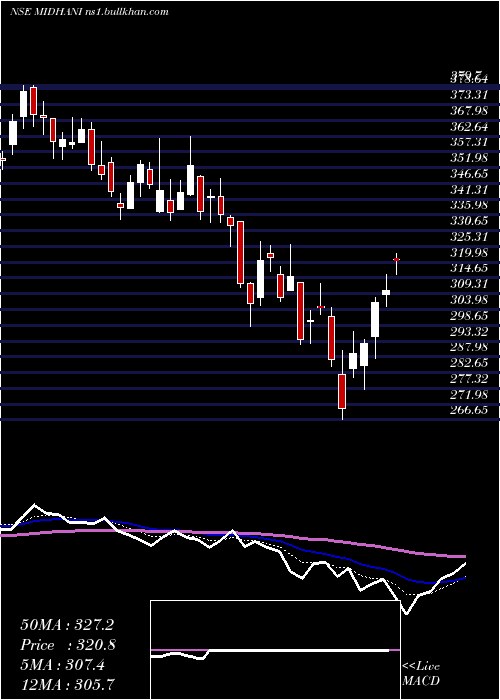Screen dimensions: 500x700
Task: Select the 346.65 axis value
Action: [x=469, y=174]
